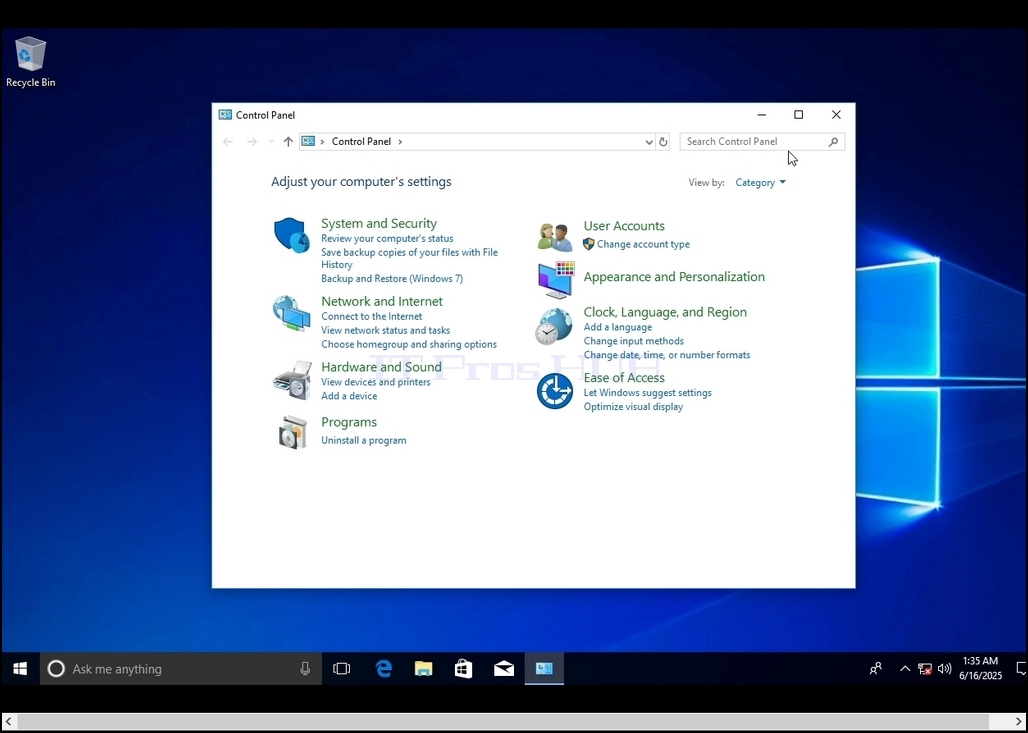Screen dimensions: 1028x733
Task: Expand the View by Category dropdown
Action: [760, 183]
